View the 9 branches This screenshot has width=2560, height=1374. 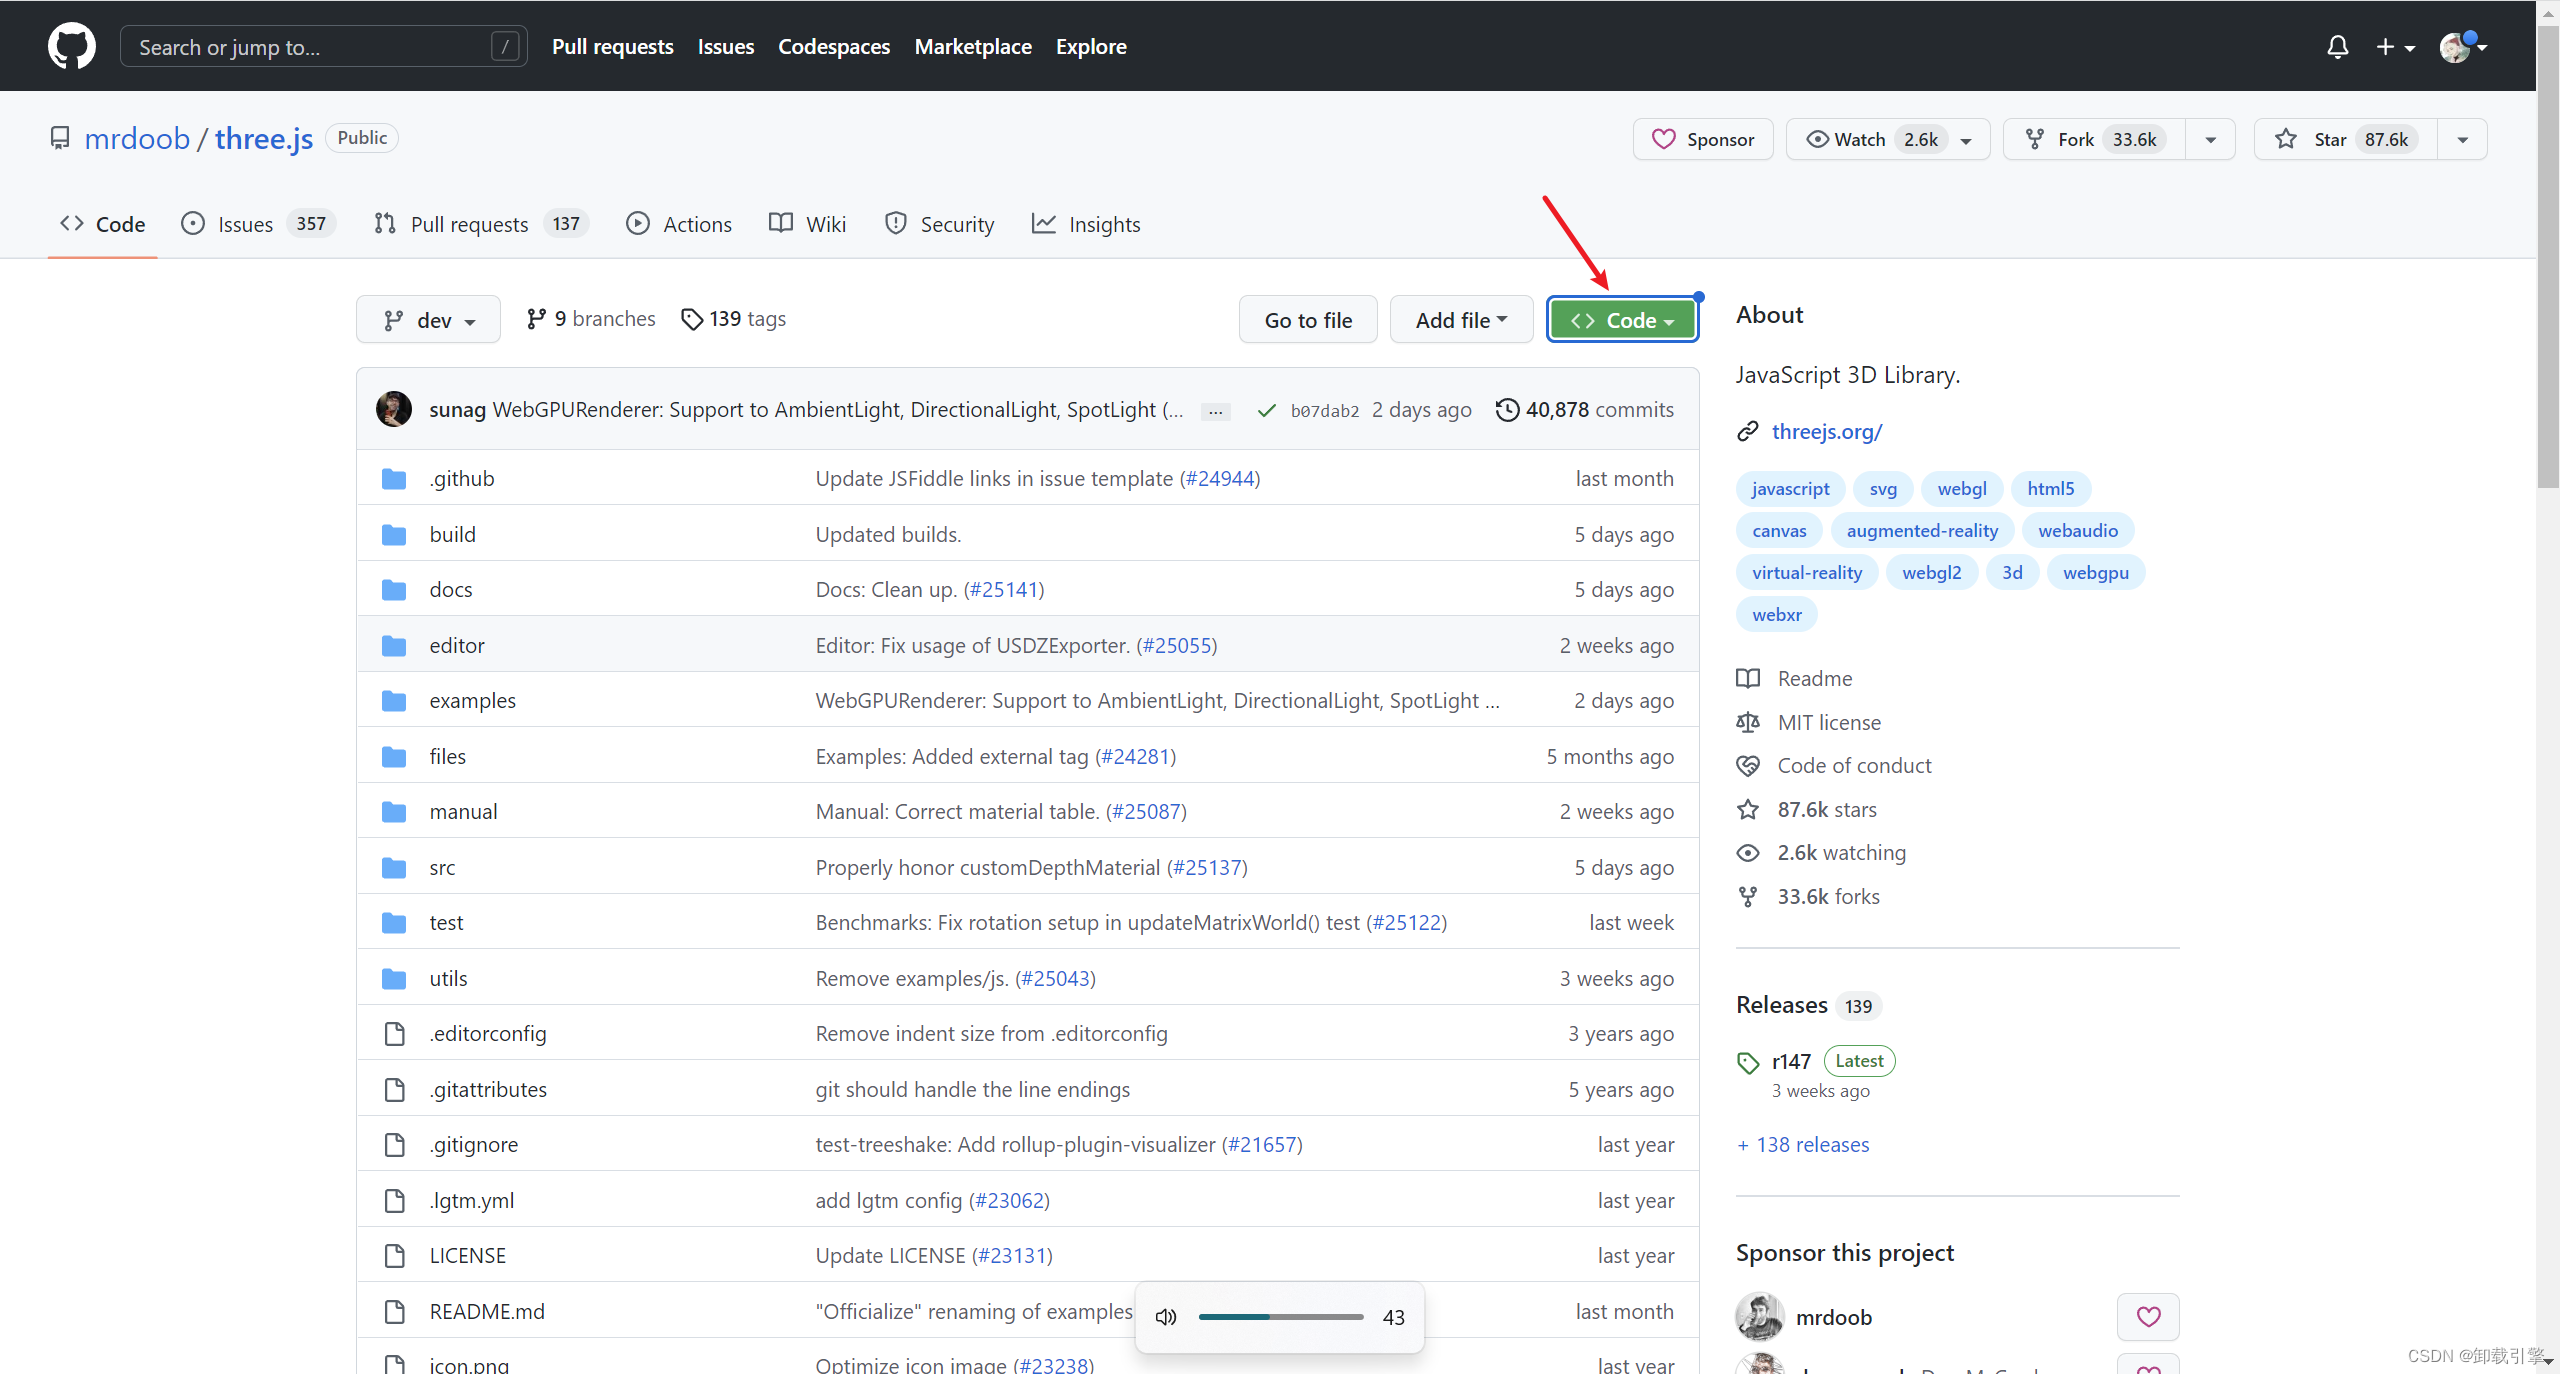591,319
